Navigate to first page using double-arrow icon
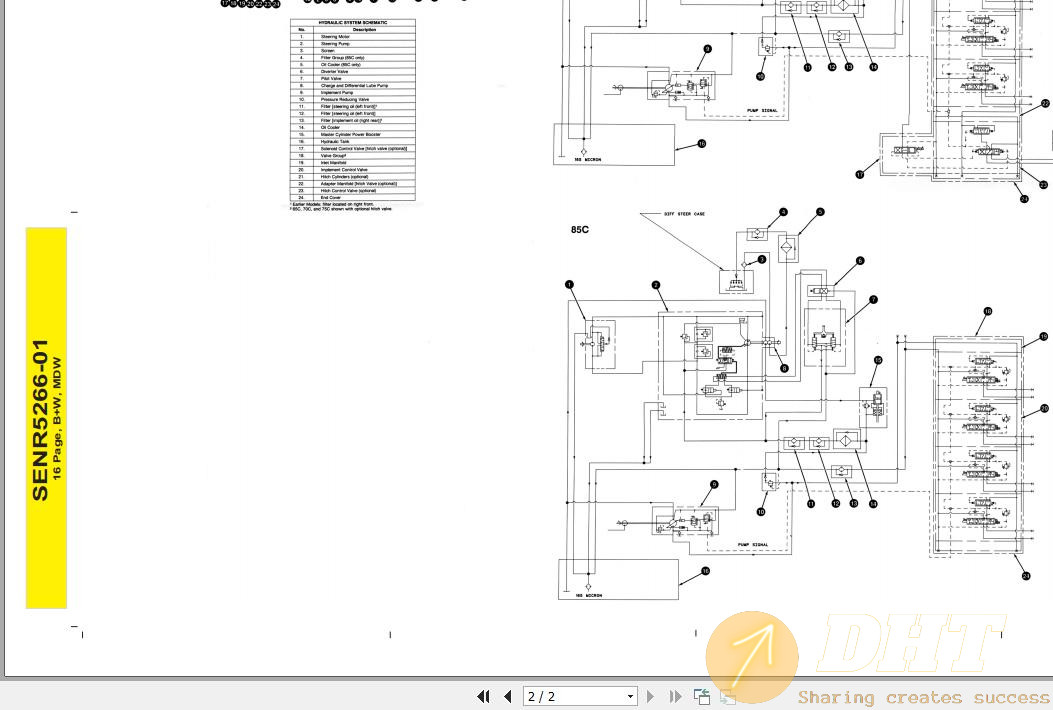Viewport: 1053px width, 710px height. click(x=483, y=696)
